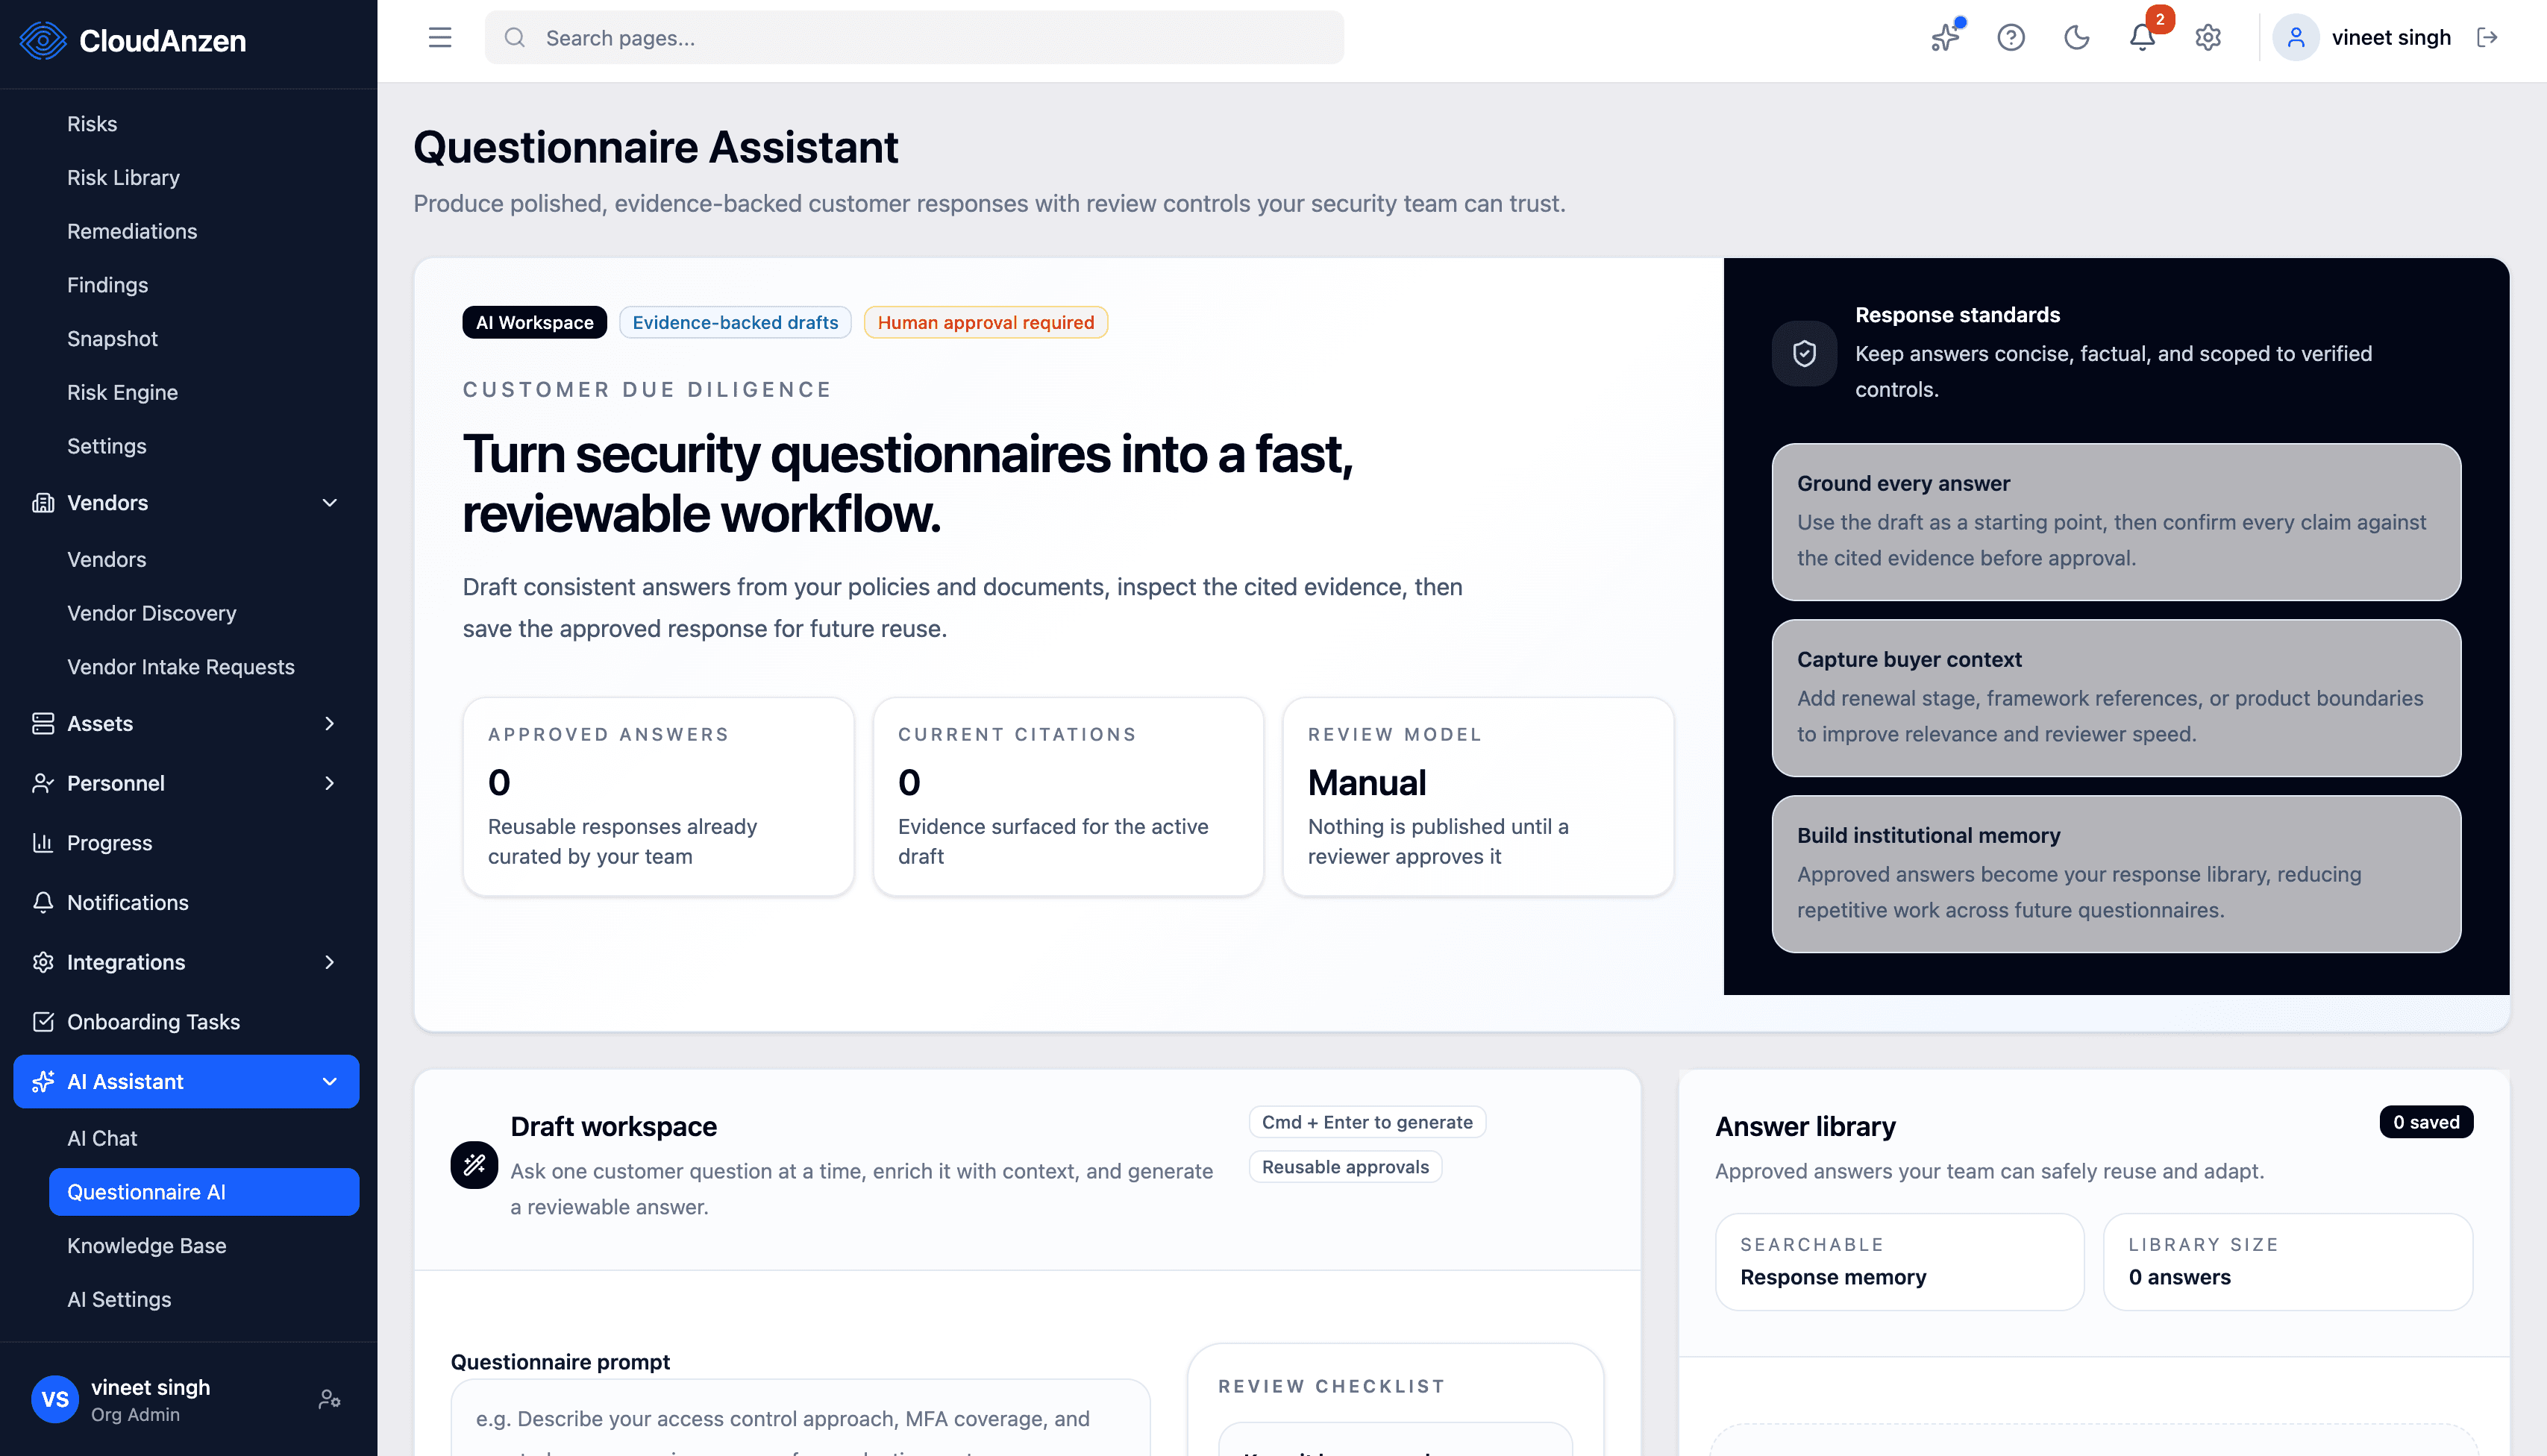Viewport: 2547px width, 1456px height.
Task: Open Risk Engine page
Action: tap(122, 392)
